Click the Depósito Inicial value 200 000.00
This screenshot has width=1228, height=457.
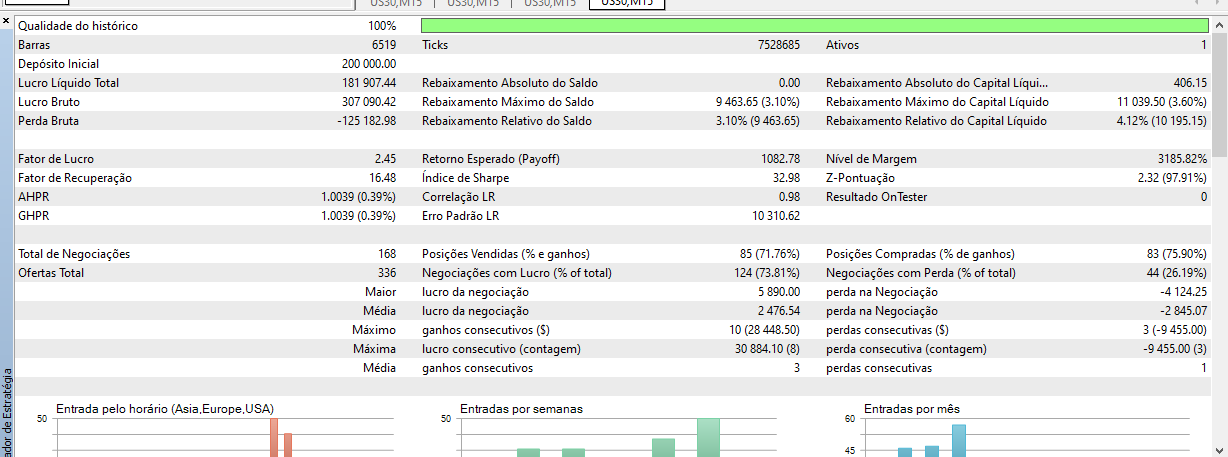pyautogui.click(x=368, y=64)
